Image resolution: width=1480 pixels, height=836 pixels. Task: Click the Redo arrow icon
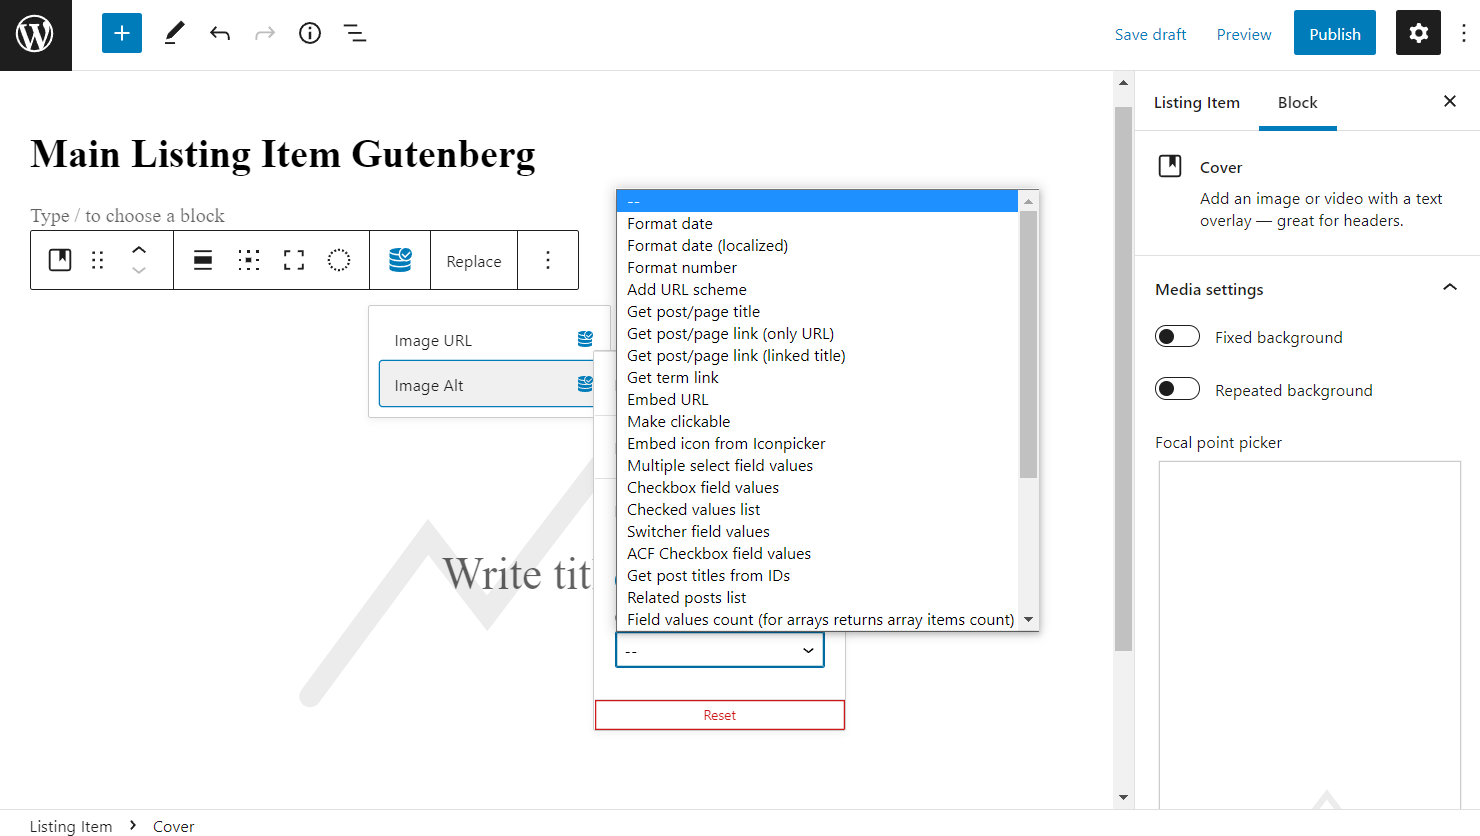pos(265,34)
